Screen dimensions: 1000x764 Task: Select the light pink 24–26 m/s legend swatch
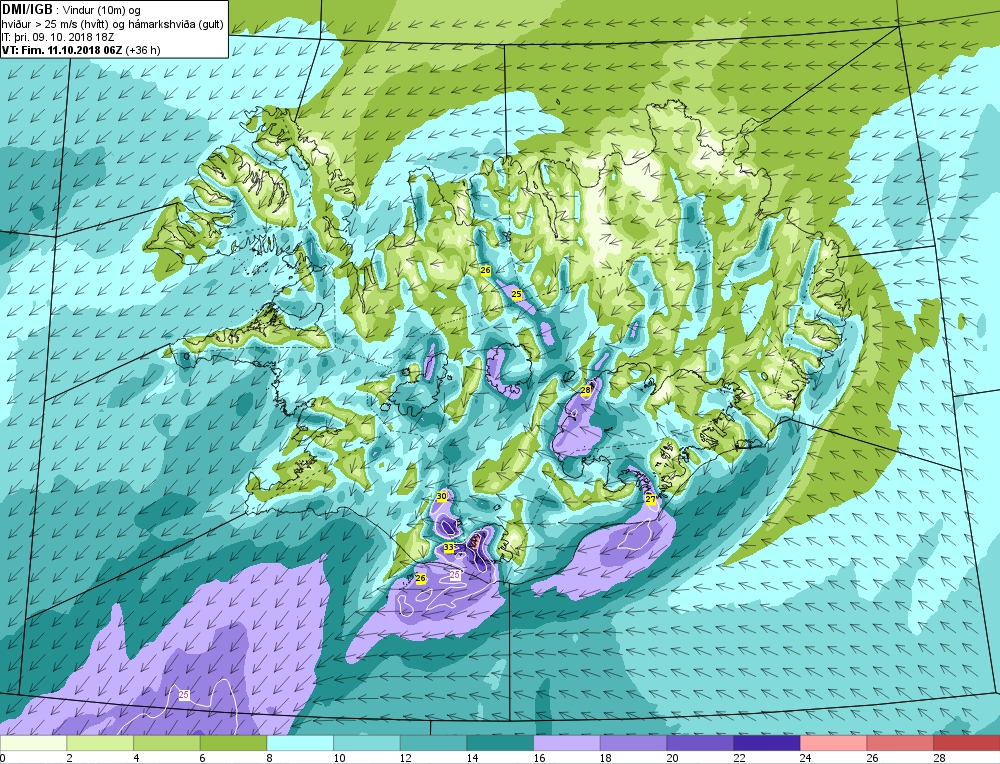[833, 744]
